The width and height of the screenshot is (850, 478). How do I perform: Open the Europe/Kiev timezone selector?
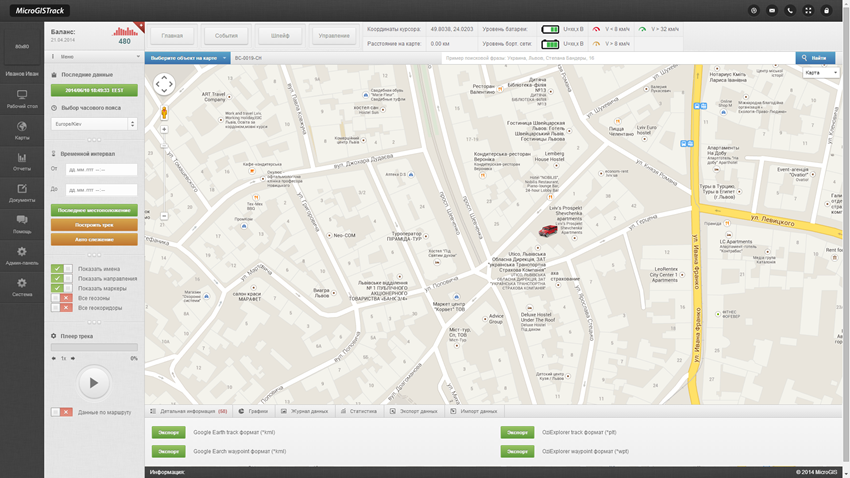click(x=94, y=124)
